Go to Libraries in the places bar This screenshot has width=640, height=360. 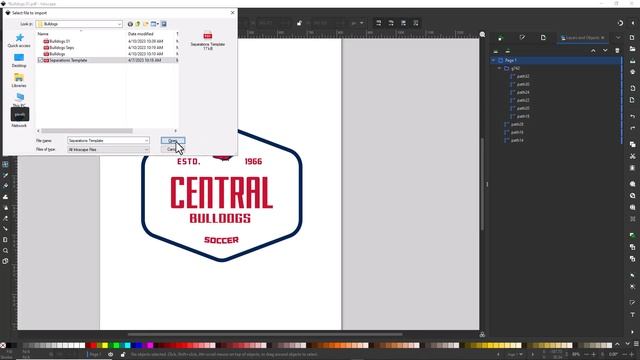[x=19, y=80]
